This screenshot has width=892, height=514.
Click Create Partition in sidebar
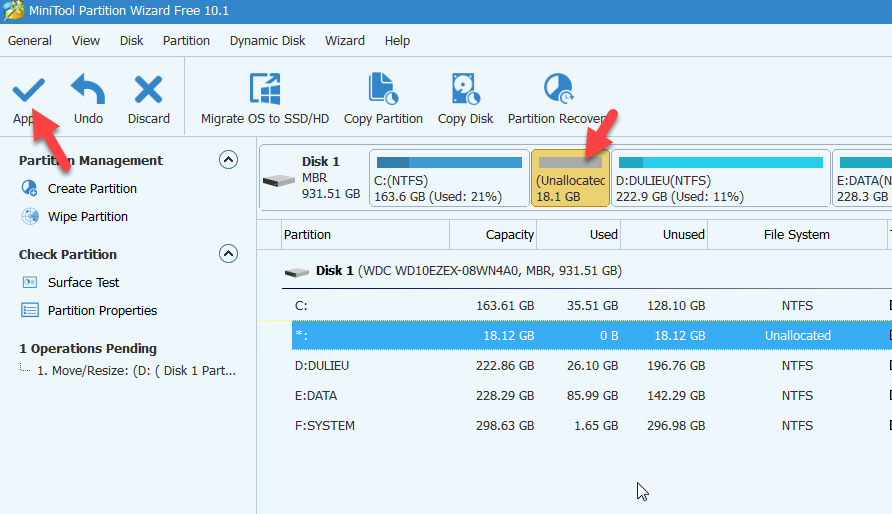pos(92,189)
